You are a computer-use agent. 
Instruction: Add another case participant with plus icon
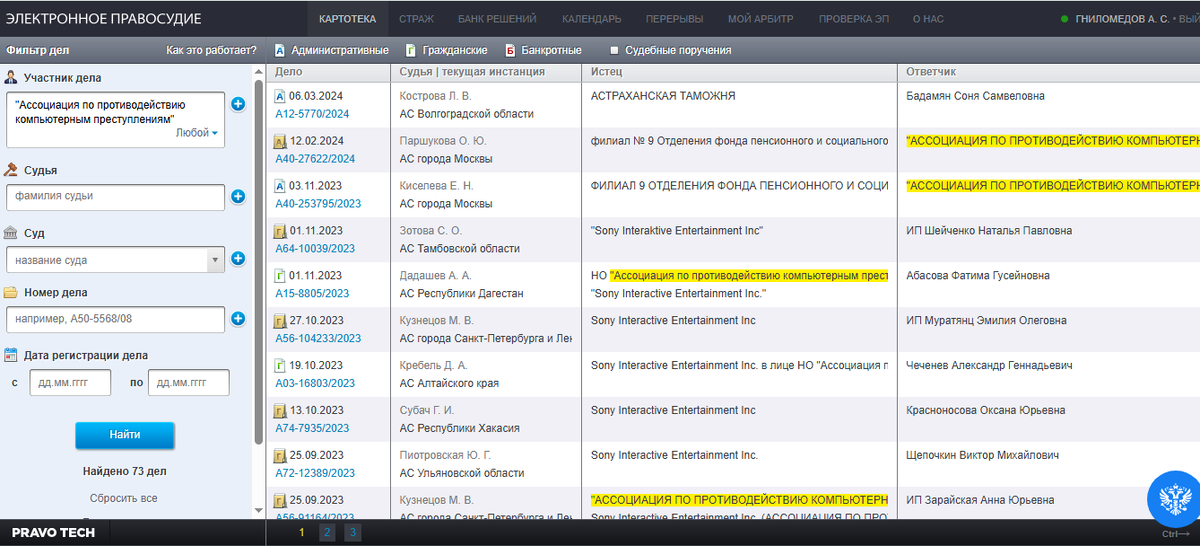click(x=238, y=104)
